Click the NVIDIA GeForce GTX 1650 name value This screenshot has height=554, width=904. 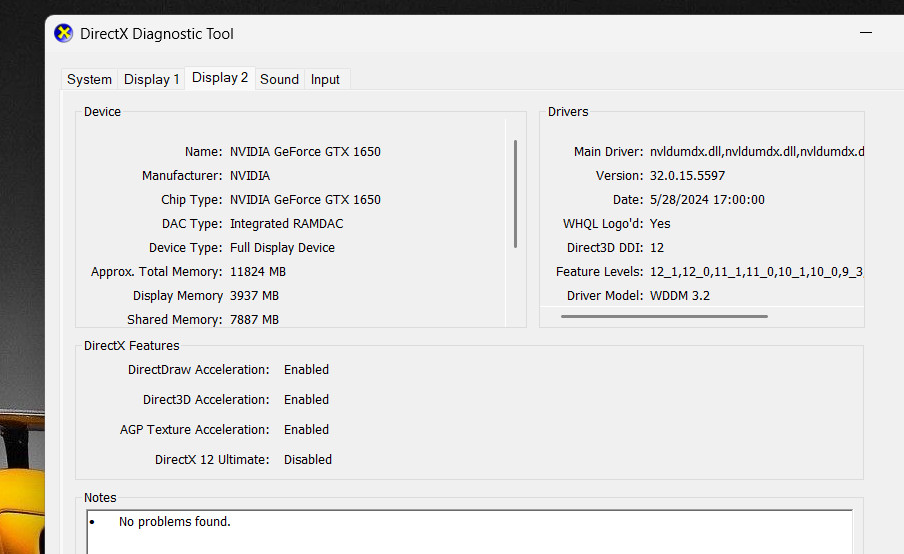pyautogui.click(x=305, y=152)
